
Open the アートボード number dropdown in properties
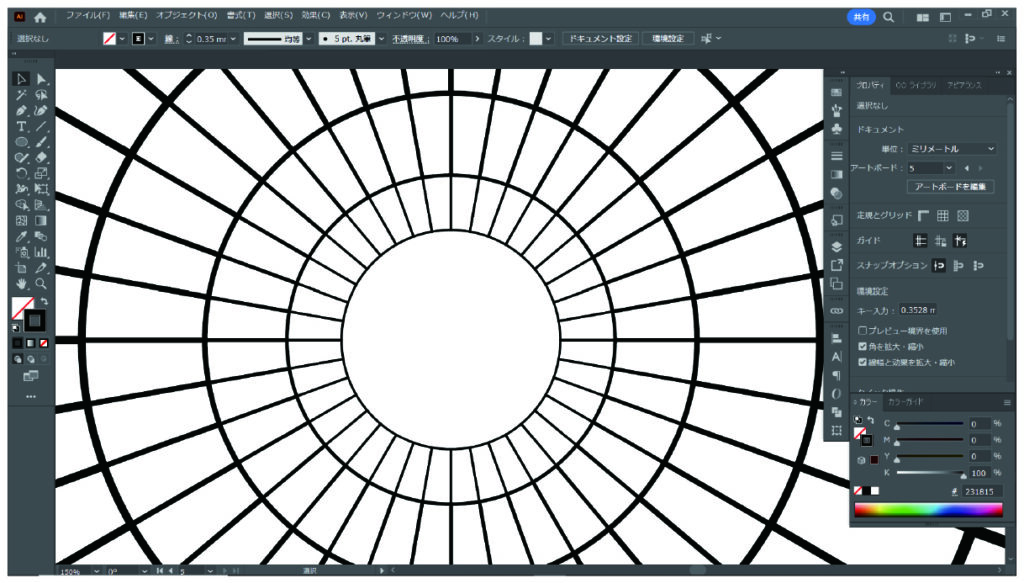949,168
